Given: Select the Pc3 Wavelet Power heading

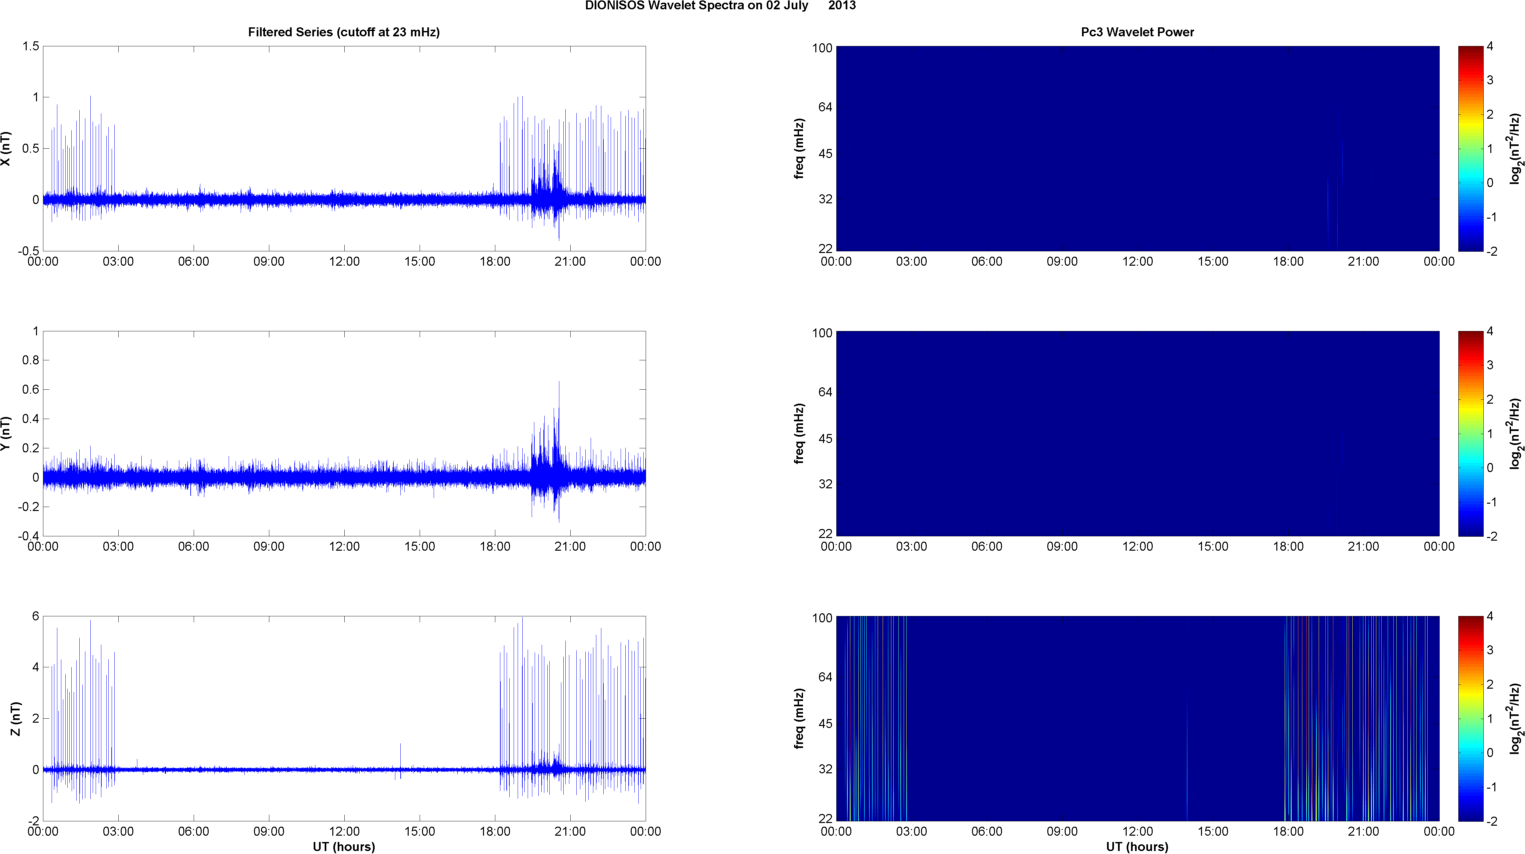Looking at the screenshot, I should tap(1137, 32).
